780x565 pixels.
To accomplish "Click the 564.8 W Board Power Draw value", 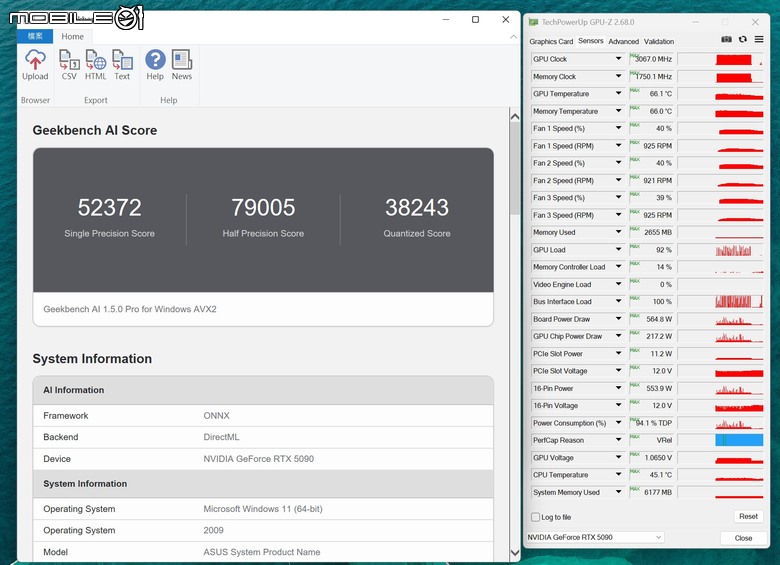I will [659, 319].
